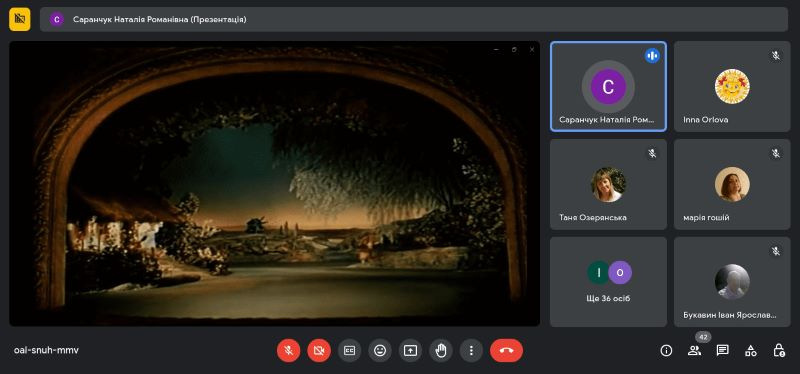Open activities panel
The height and width of the screenshot is (374, 800).
tap(751, 351)
